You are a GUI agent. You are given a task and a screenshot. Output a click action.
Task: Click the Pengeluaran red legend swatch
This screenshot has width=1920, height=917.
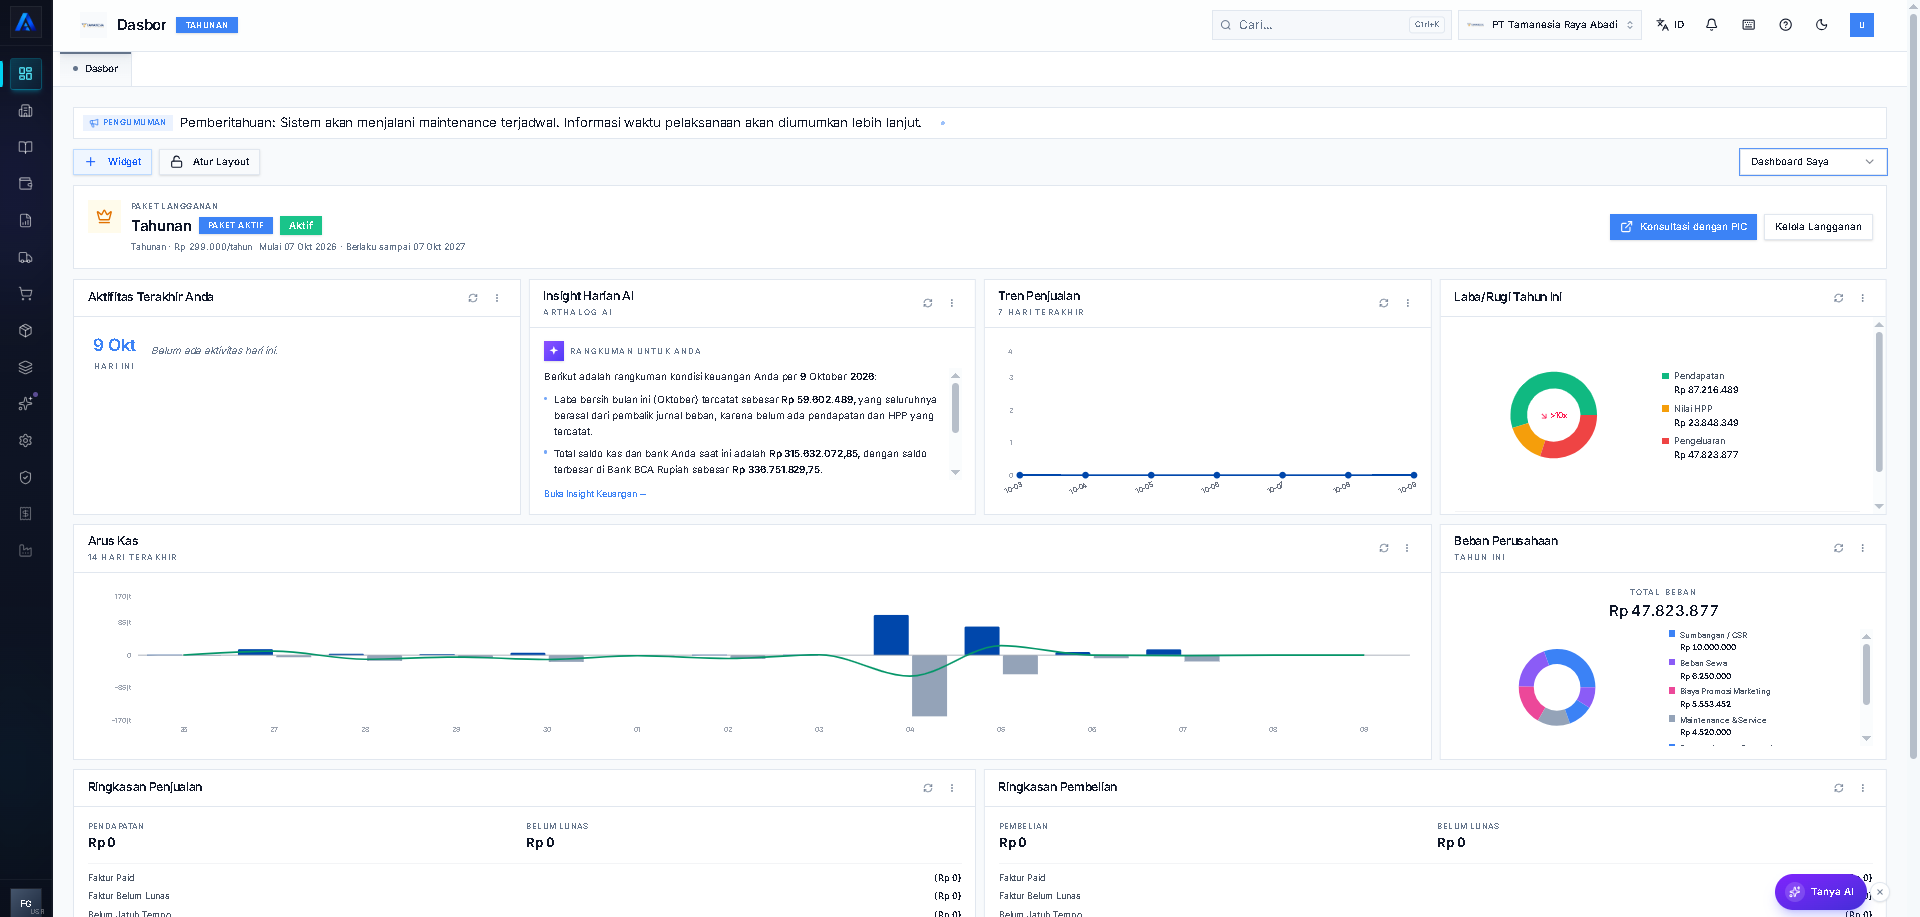coord(1665,441)
